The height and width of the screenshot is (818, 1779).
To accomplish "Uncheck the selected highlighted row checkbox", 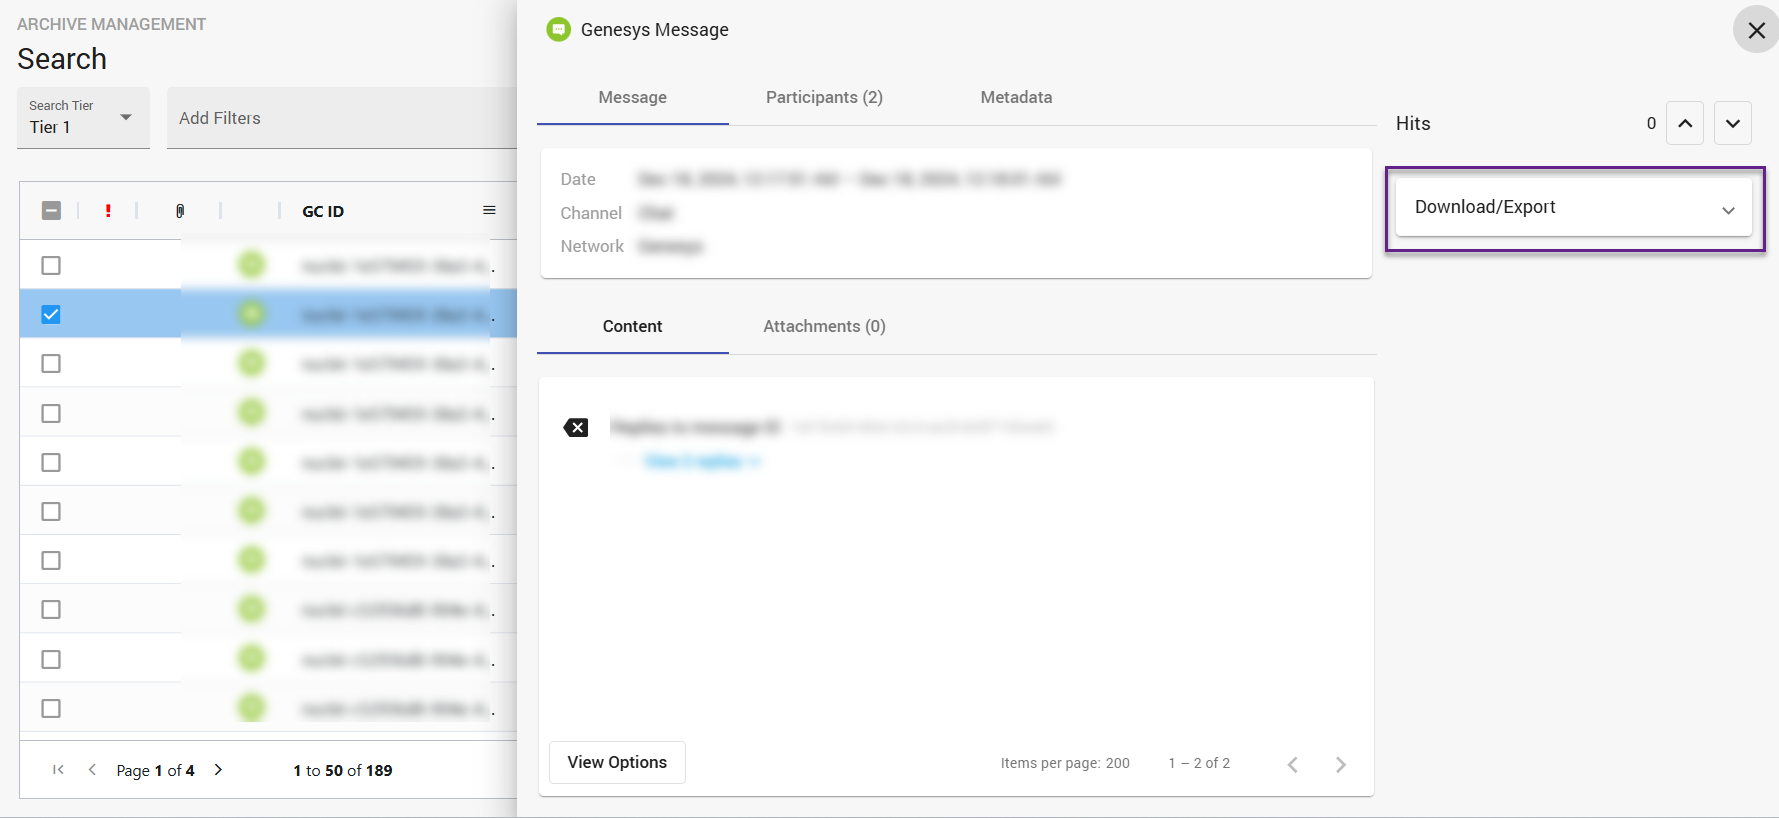I will 51,314.
